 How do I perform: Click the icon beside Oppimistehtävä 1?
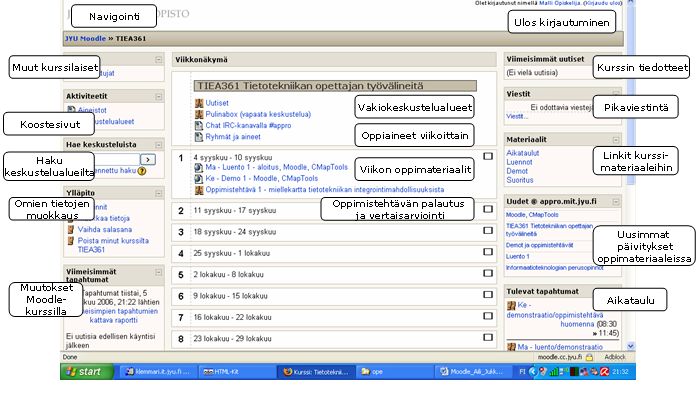(199, 190)
